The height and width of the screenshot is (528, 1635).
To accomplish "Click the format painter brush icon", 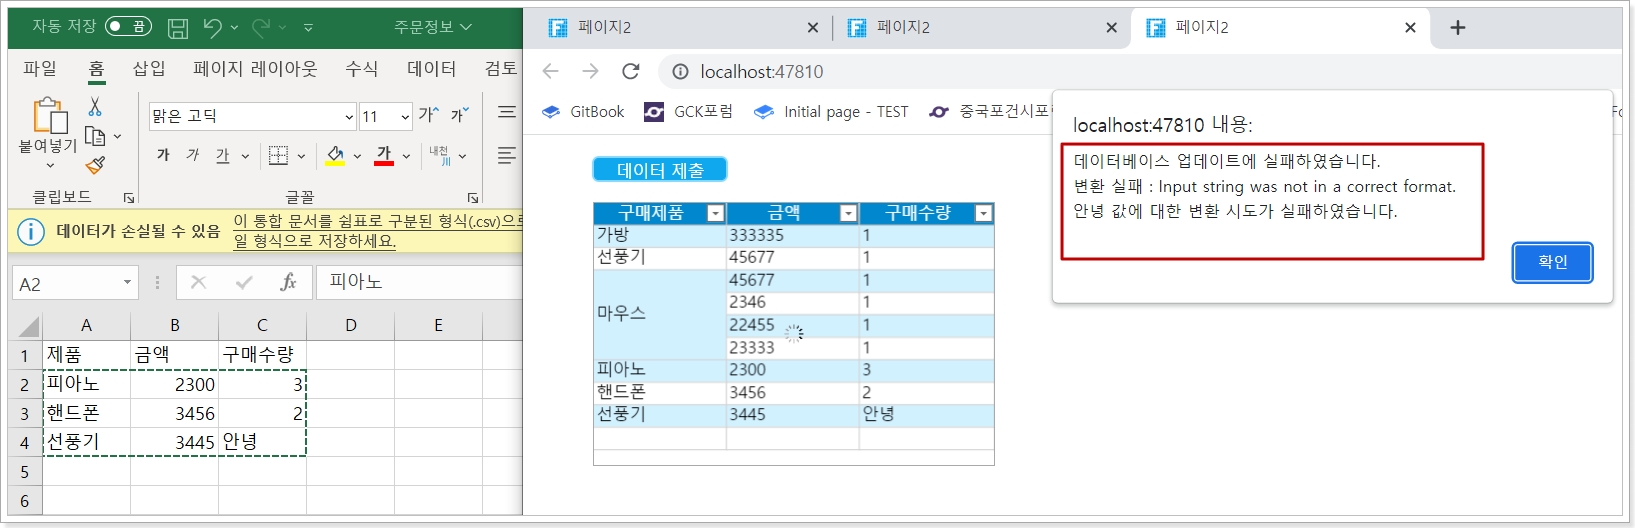I will (x=95, y=164).
